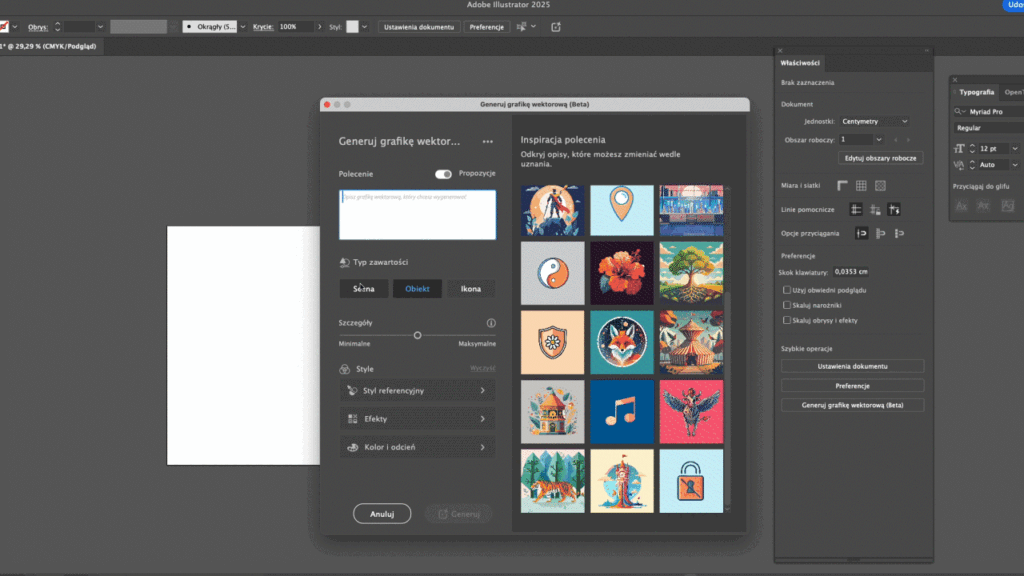The width and height of the screenshot is (1024, 576).
Task: Show transparency grid icon in Properties
Action: pos(880,185)
